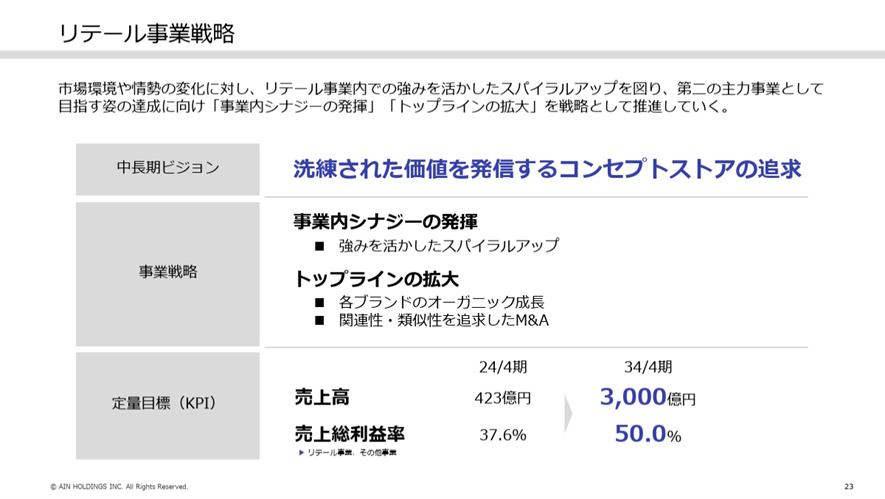Viewport: 885px width, 499px height.
Task: Click the 50.0% target gross margin
Action: pos(647,435)
